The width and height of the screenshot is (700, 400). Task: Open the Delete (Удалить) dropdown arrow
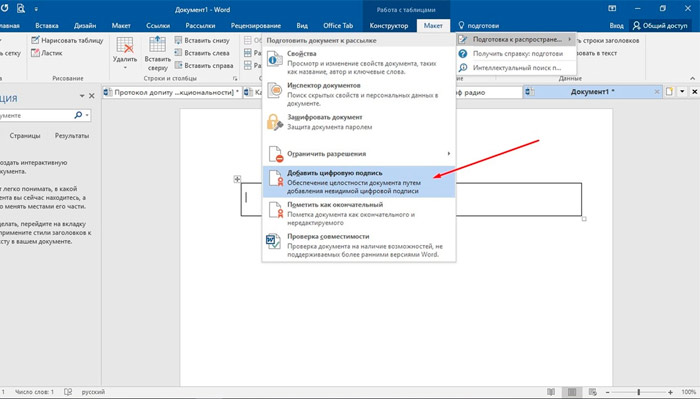tap(125, 68)
